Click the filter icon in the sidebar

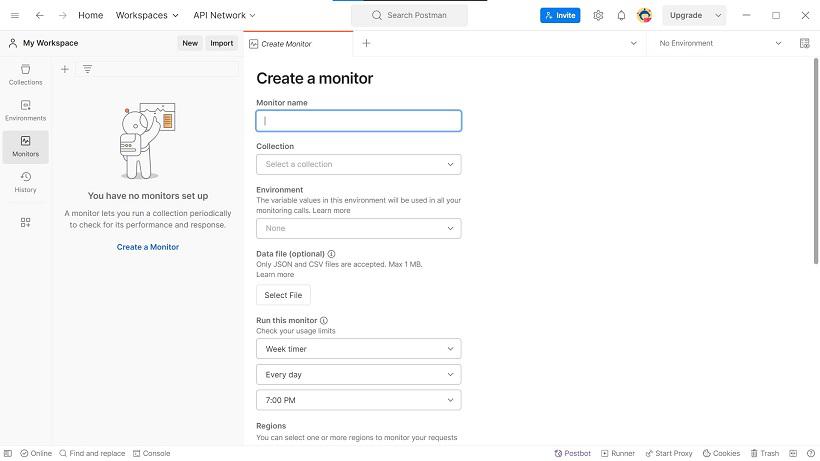87,69
